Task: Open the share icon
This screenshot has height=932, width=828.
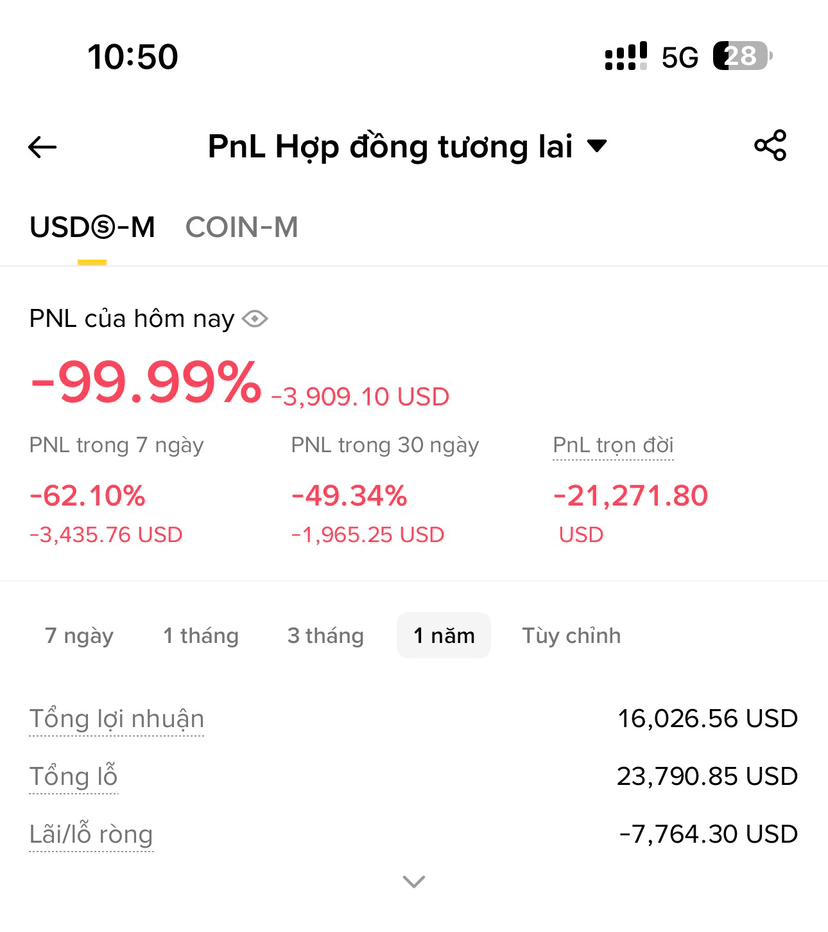Action: pyautogui.click(x=770, y=146)
